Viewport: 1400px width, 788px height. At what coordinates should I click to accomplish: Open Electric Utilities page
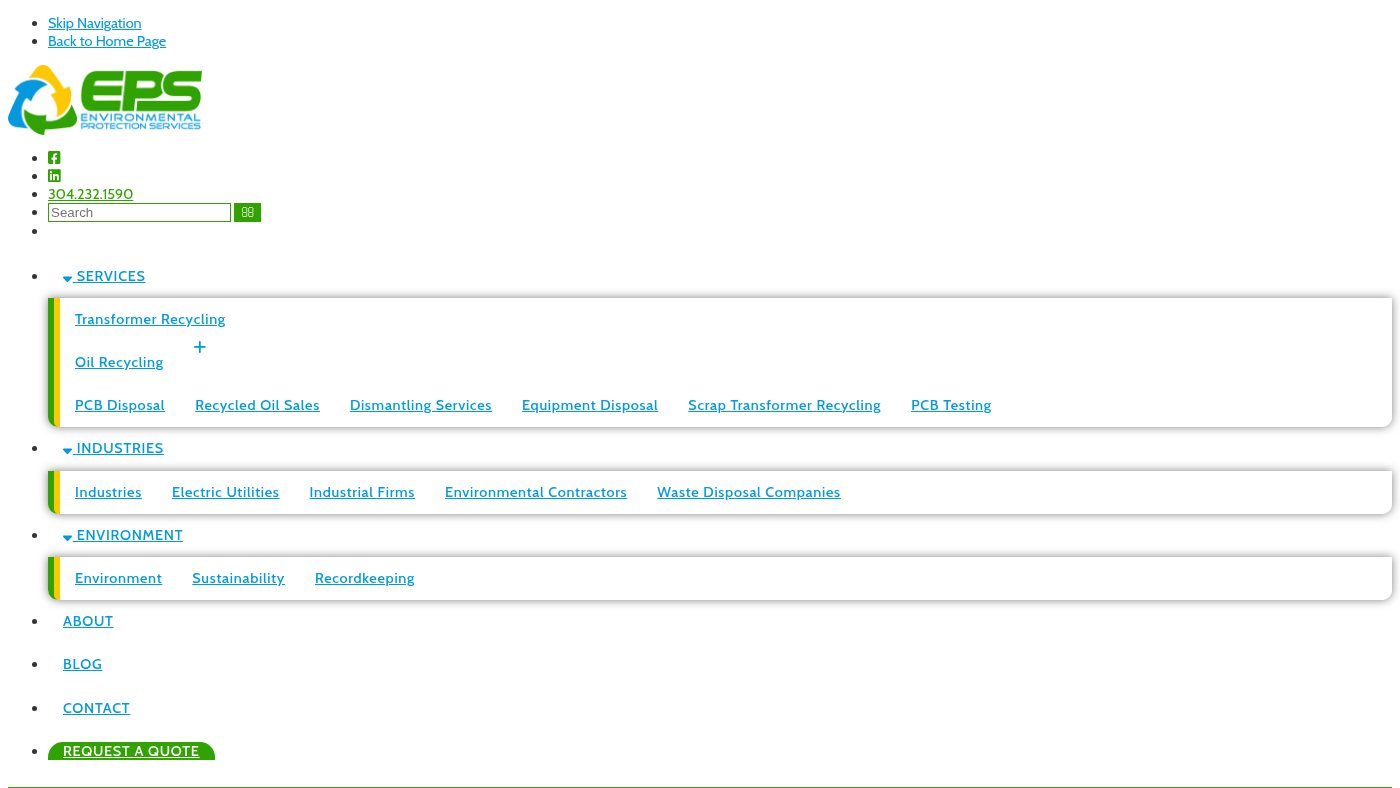tap(225, 493)
